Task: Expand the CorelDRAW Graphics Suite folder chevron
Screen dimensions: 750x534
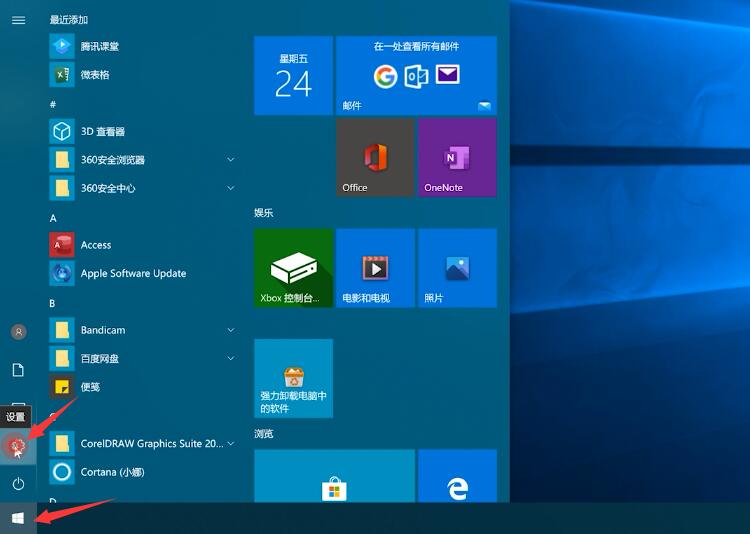Action: tap(231, 444)
